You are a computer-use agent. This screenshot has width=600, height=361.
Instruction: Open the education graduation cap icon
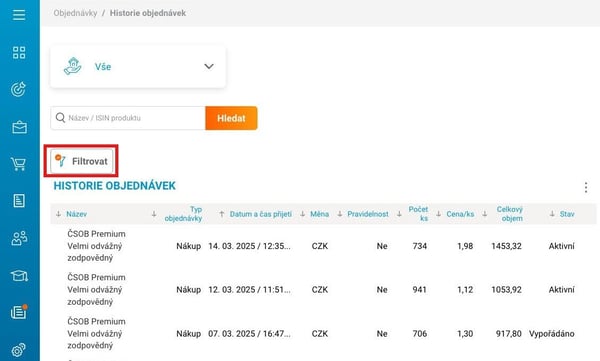click(x=19, y=275)
